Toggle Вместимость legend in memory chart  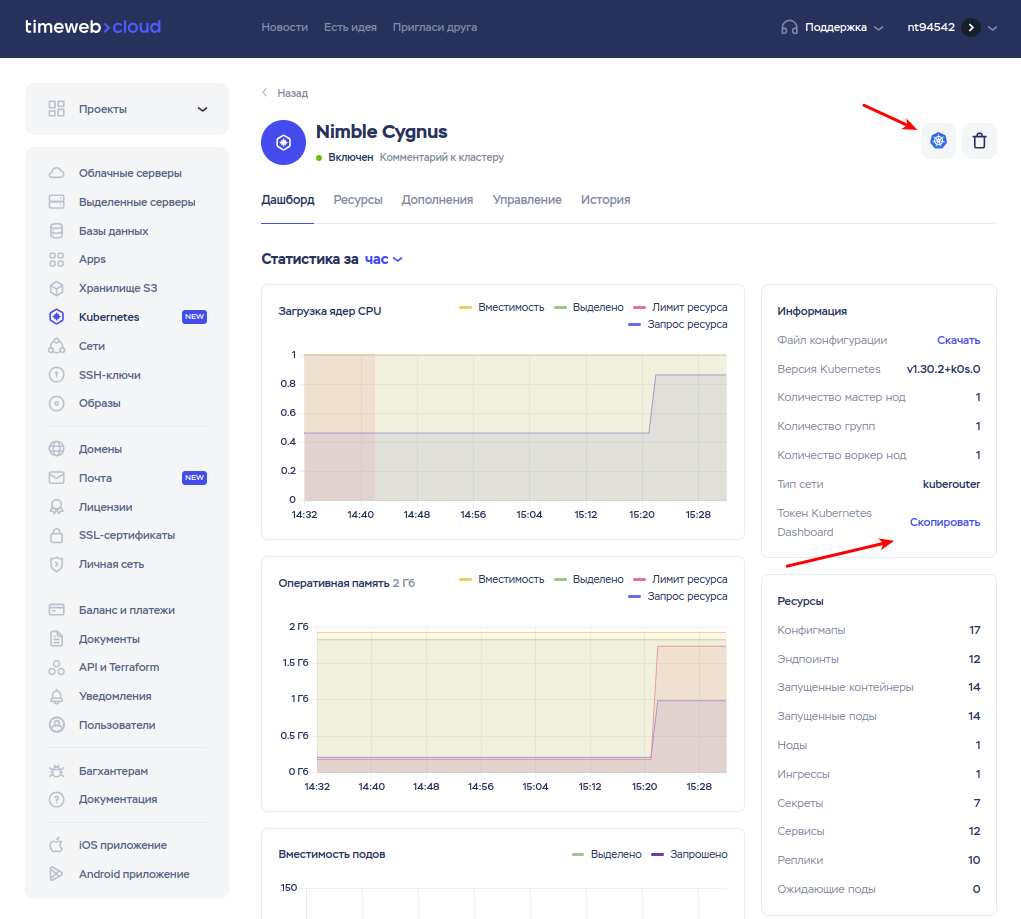click(x=501, y=579)
